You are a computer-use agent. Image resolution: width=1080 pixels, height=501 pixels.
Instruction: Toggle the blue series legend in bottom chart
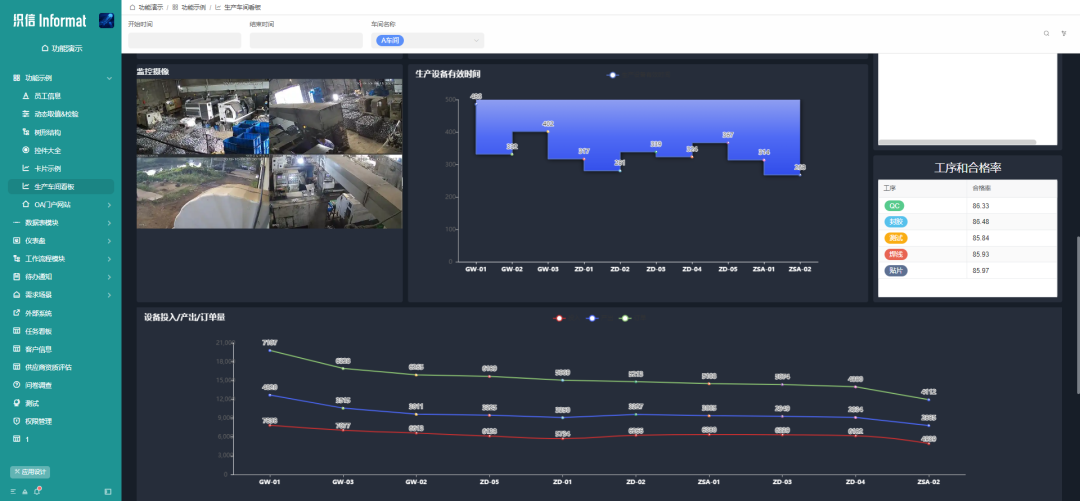[593, 318]
